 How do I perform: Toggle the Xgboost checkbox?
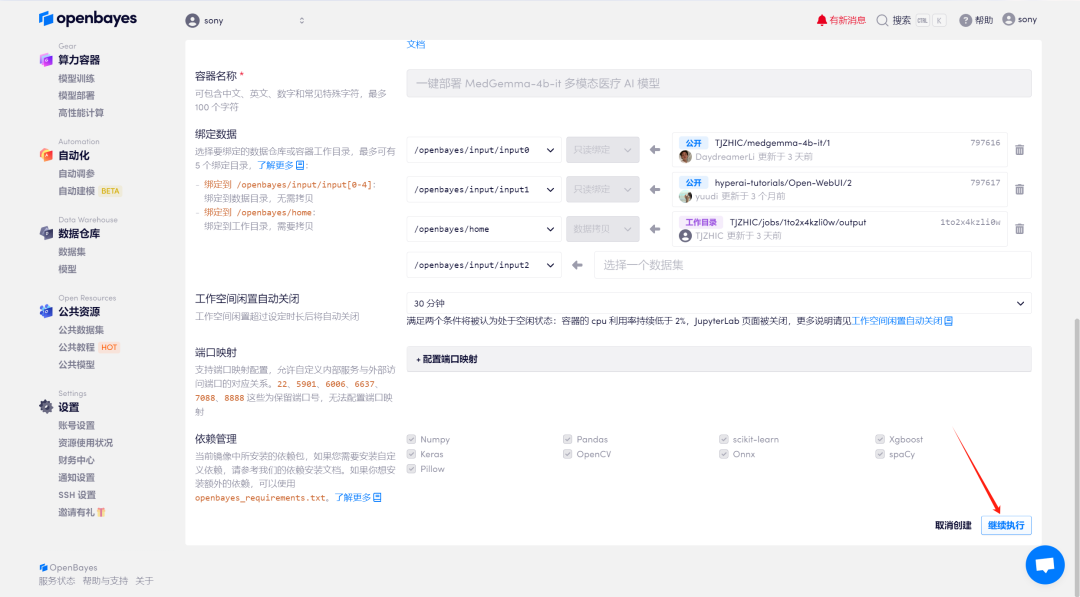(880, 439)
